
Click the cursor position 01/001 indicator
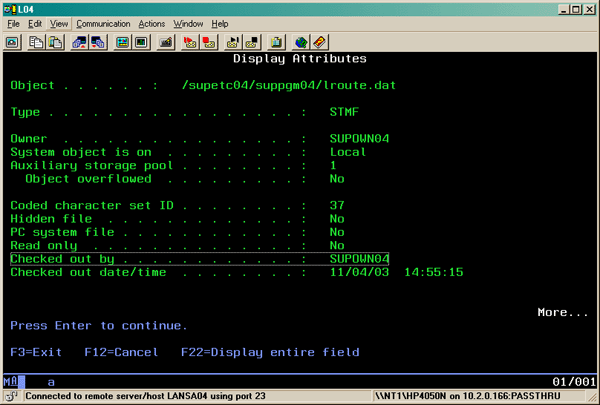tap(574, 382)
